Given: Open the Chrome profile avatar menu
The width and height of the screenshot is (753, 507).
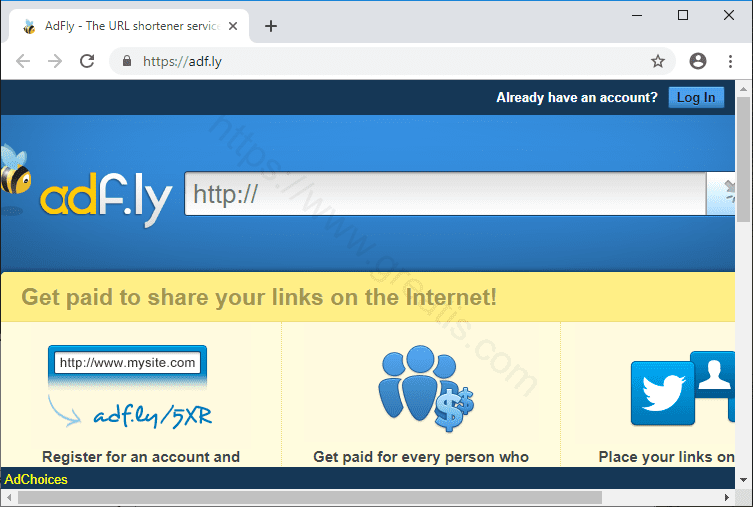Looking at the screenshot, I should 698,61.
